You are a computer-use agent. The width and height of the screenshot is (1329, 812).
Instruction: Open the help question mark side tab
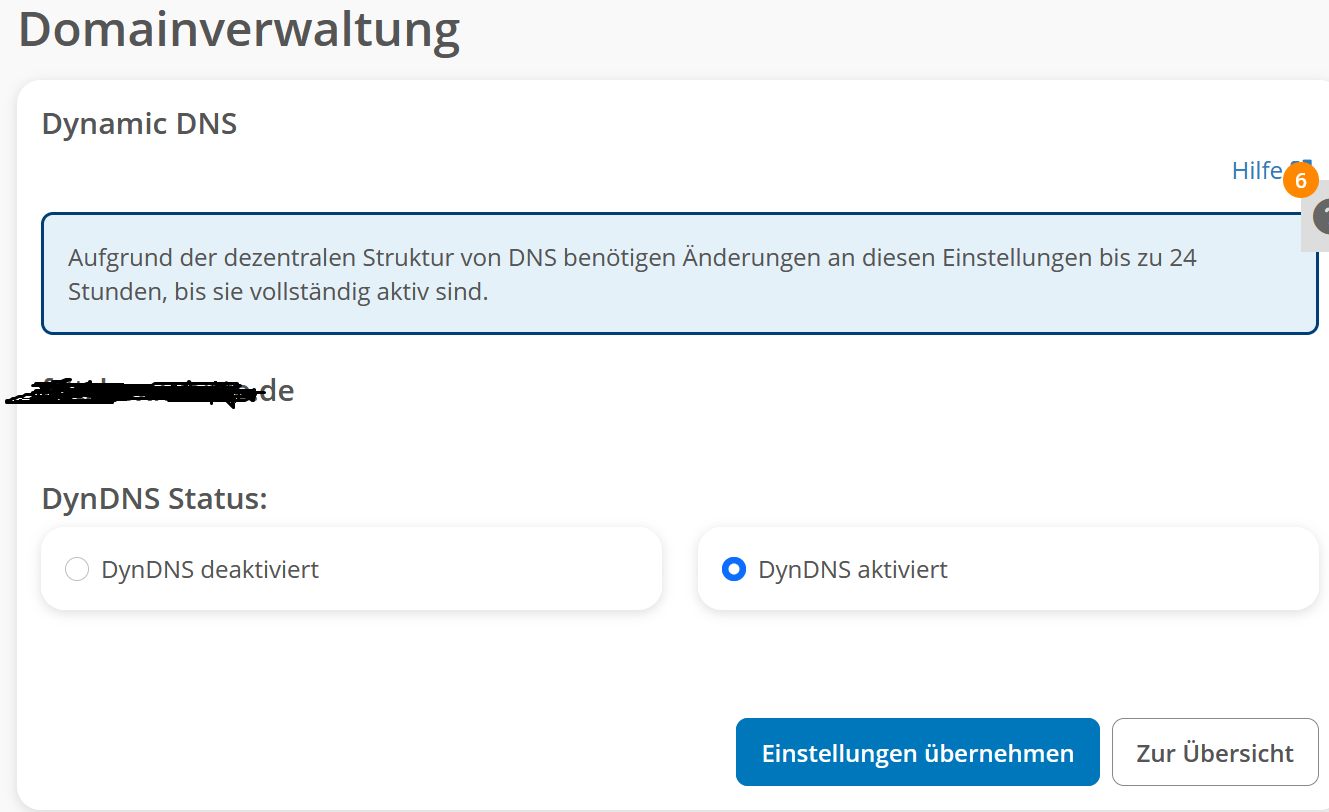click(x=1317, y=216)
